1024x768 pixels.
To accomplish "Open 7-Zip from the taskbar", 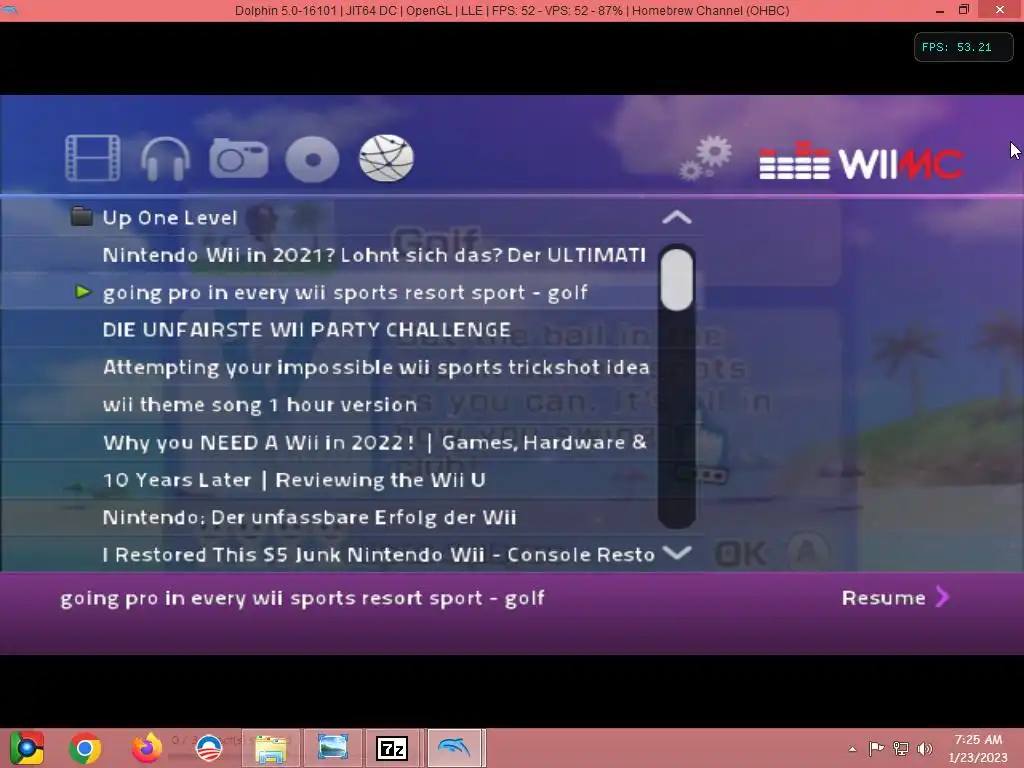I will click(392, 748).
